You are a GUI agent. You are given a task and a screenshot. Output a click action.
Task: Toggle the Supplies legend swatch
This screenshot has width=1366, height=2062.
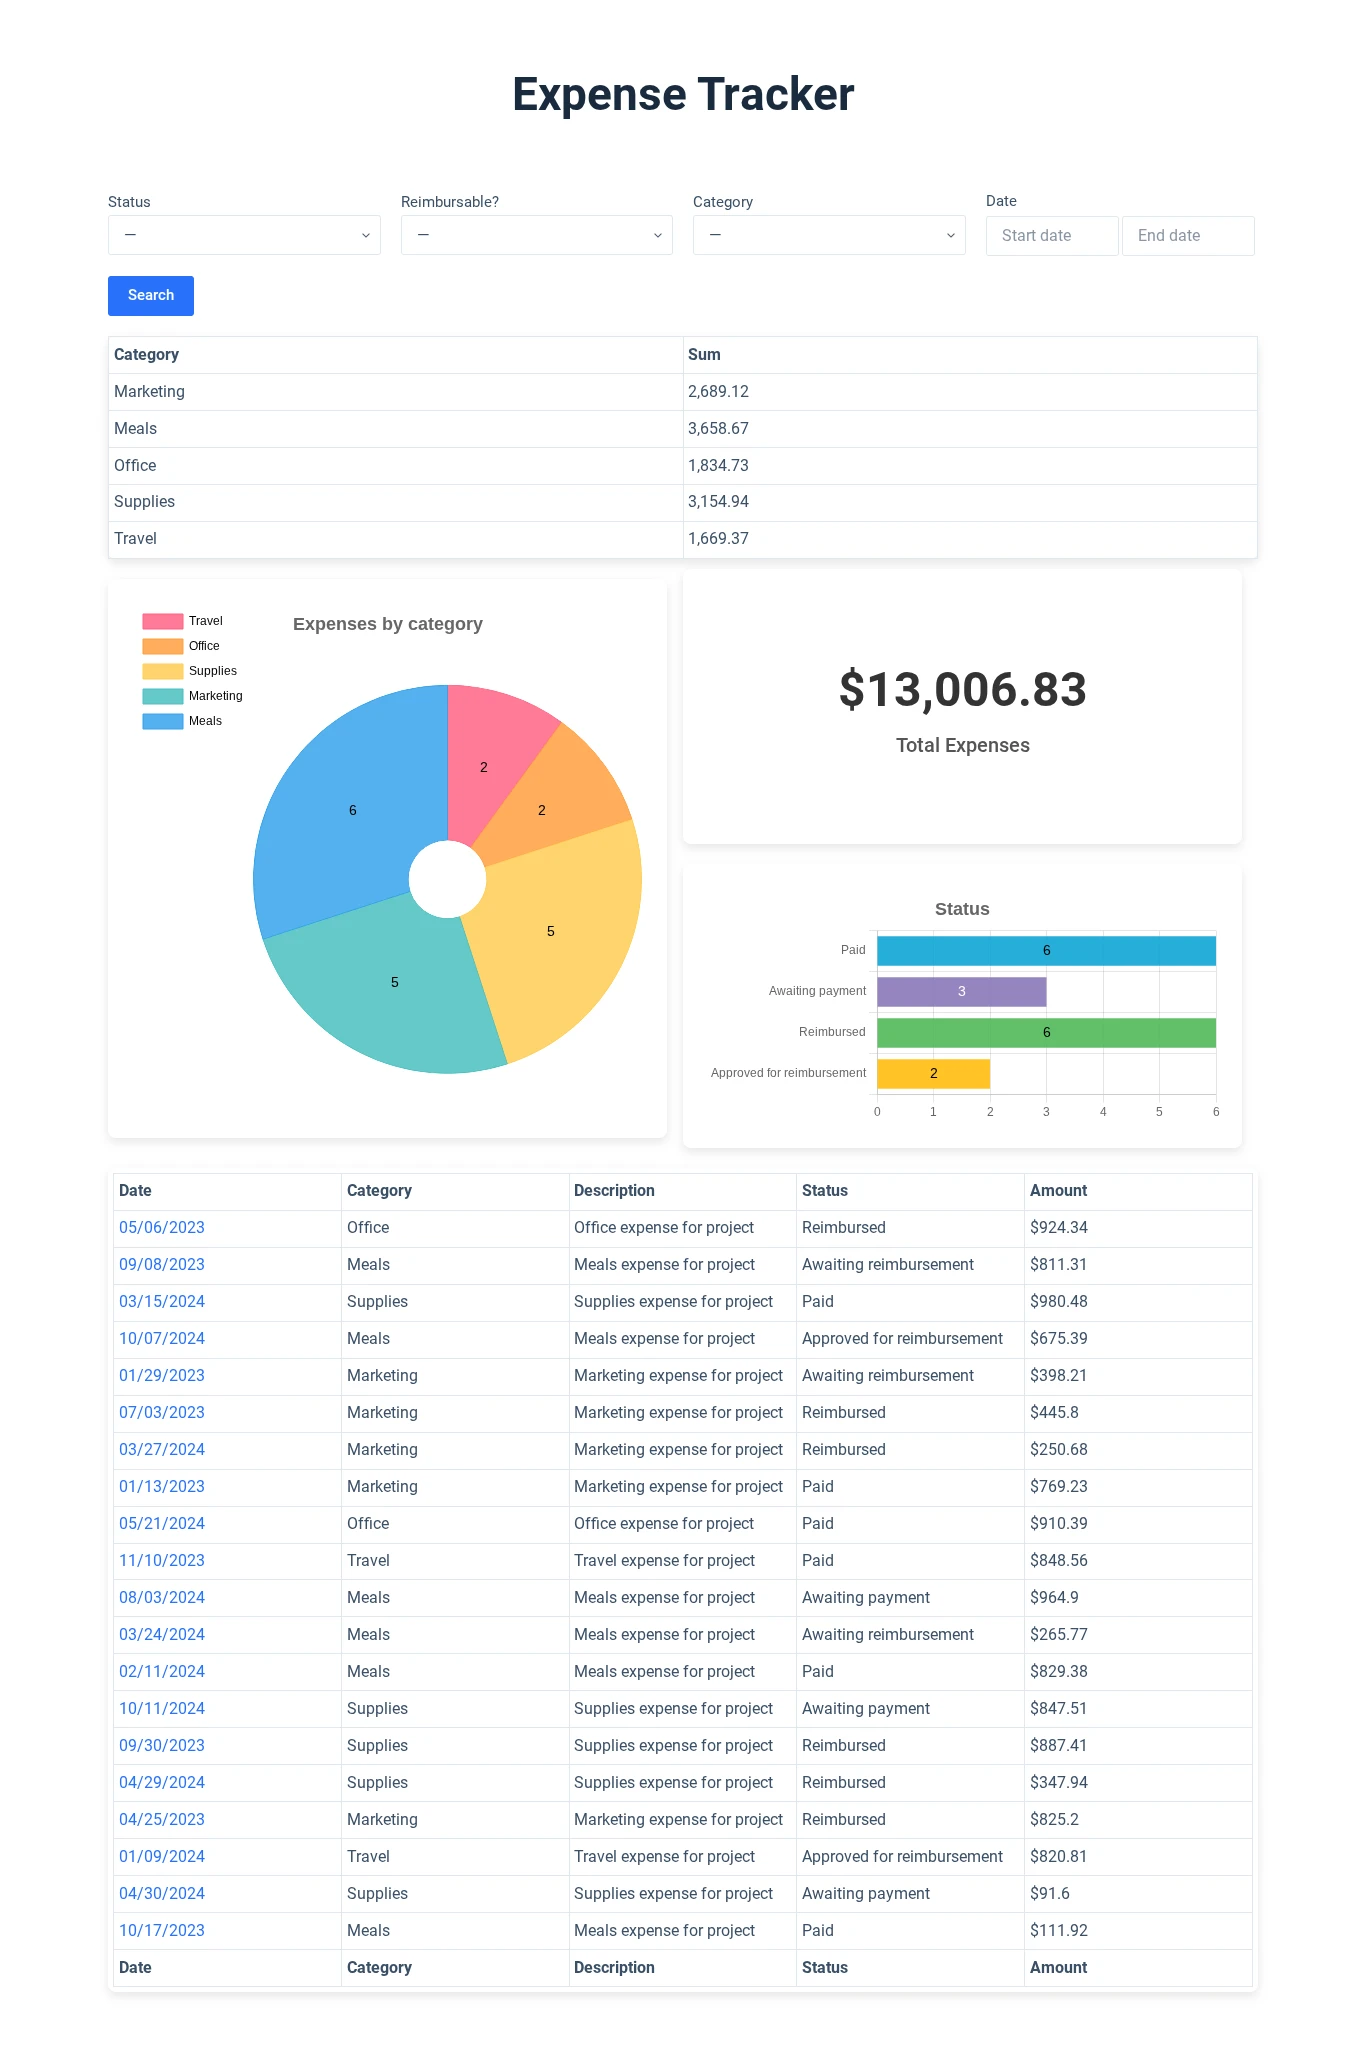pyautogui.click(x=163, y=671)
